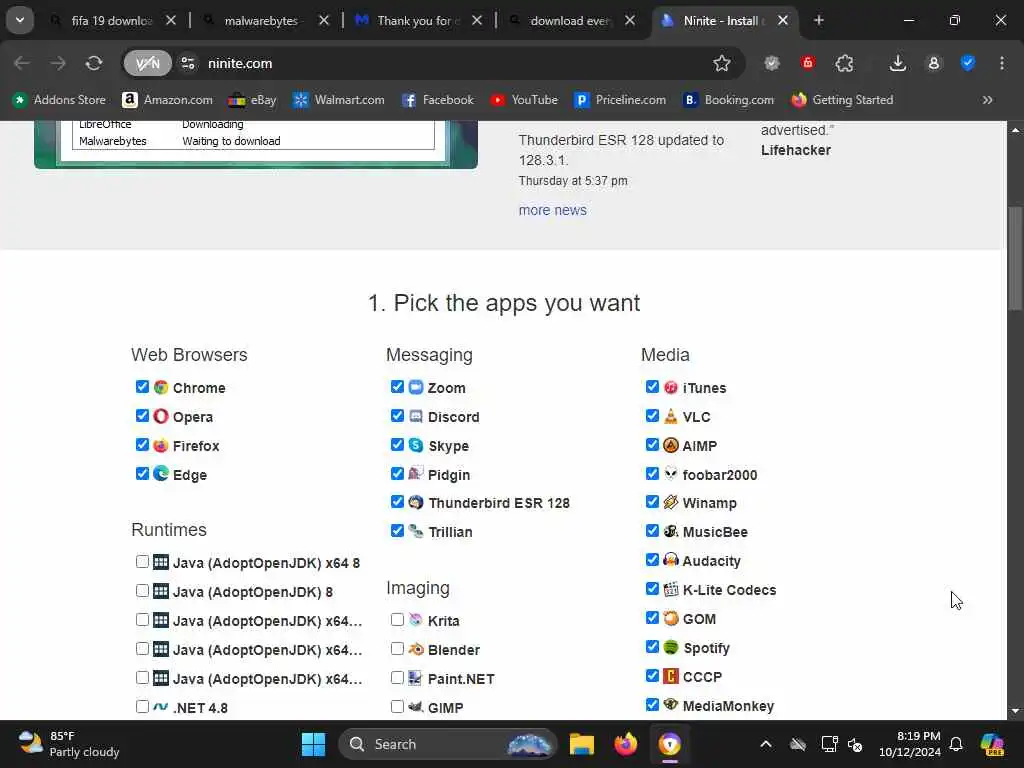The width and height of the screenshot is (1024, 768).
Task: Open the YouTube bookmark
Action: 524,100
